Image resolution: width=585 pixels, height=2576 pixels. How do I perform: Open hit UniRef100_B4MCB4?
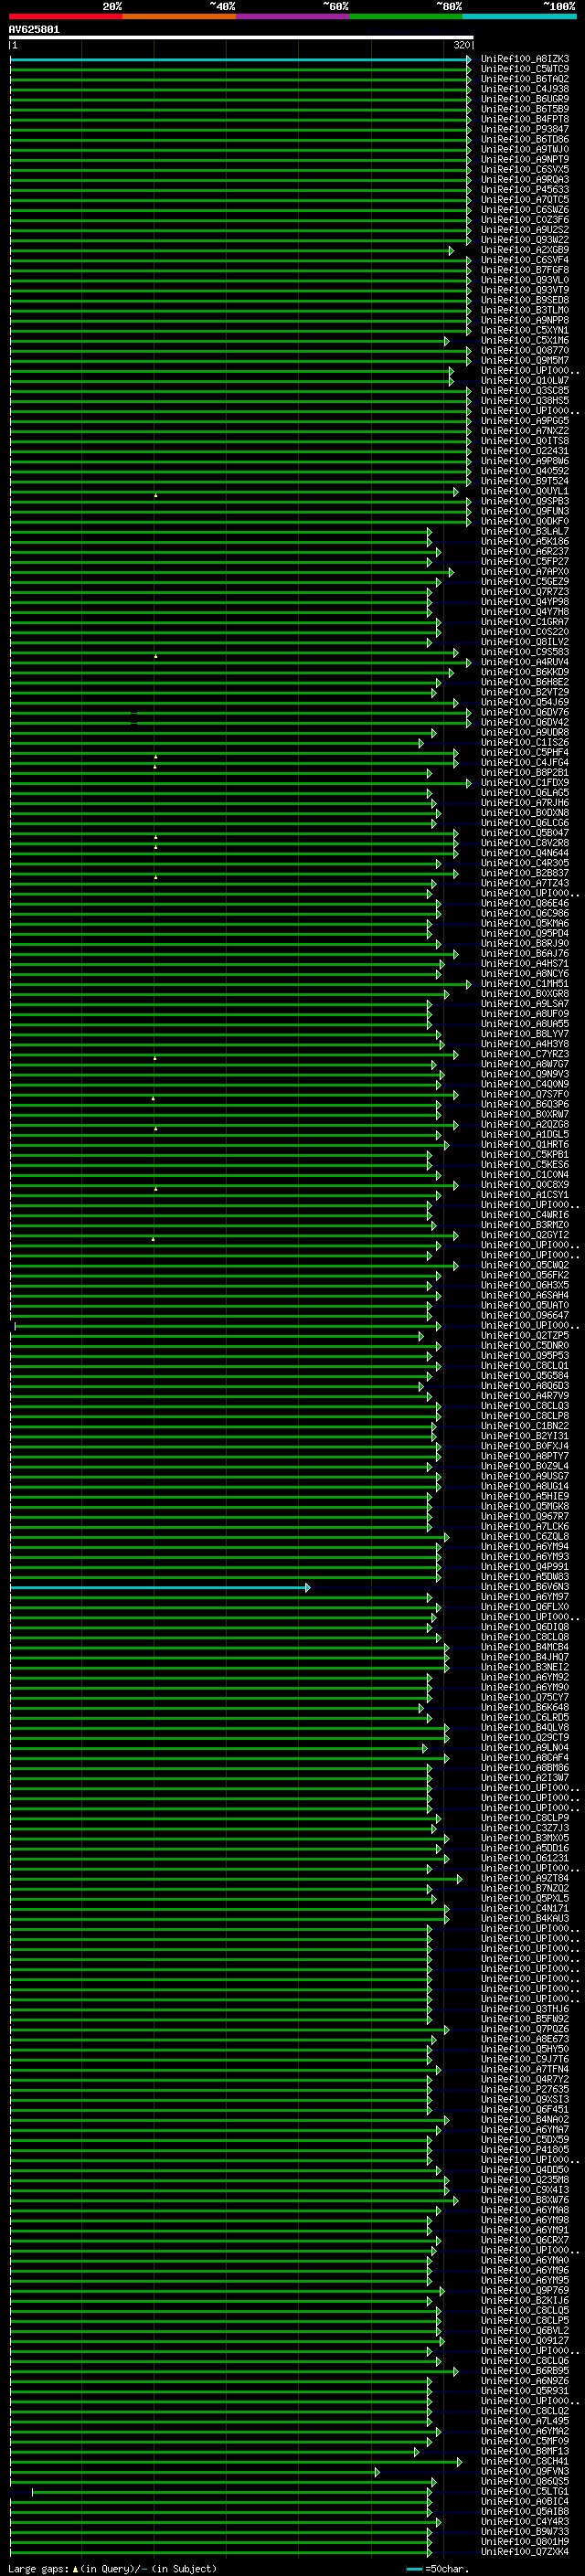525,1647
